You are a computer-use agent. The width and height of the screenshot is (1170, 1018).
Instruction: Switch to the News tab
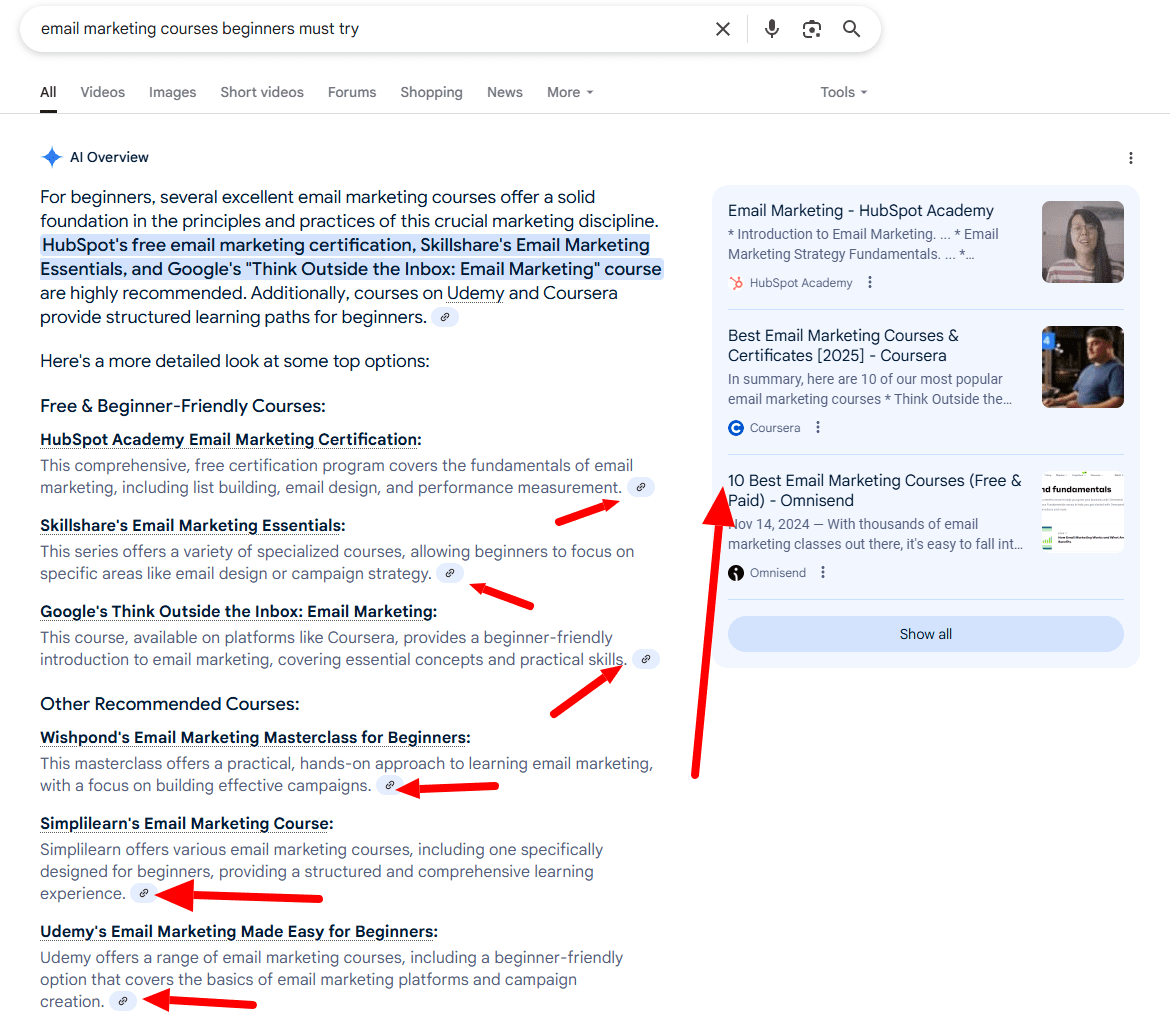(504, 93)
